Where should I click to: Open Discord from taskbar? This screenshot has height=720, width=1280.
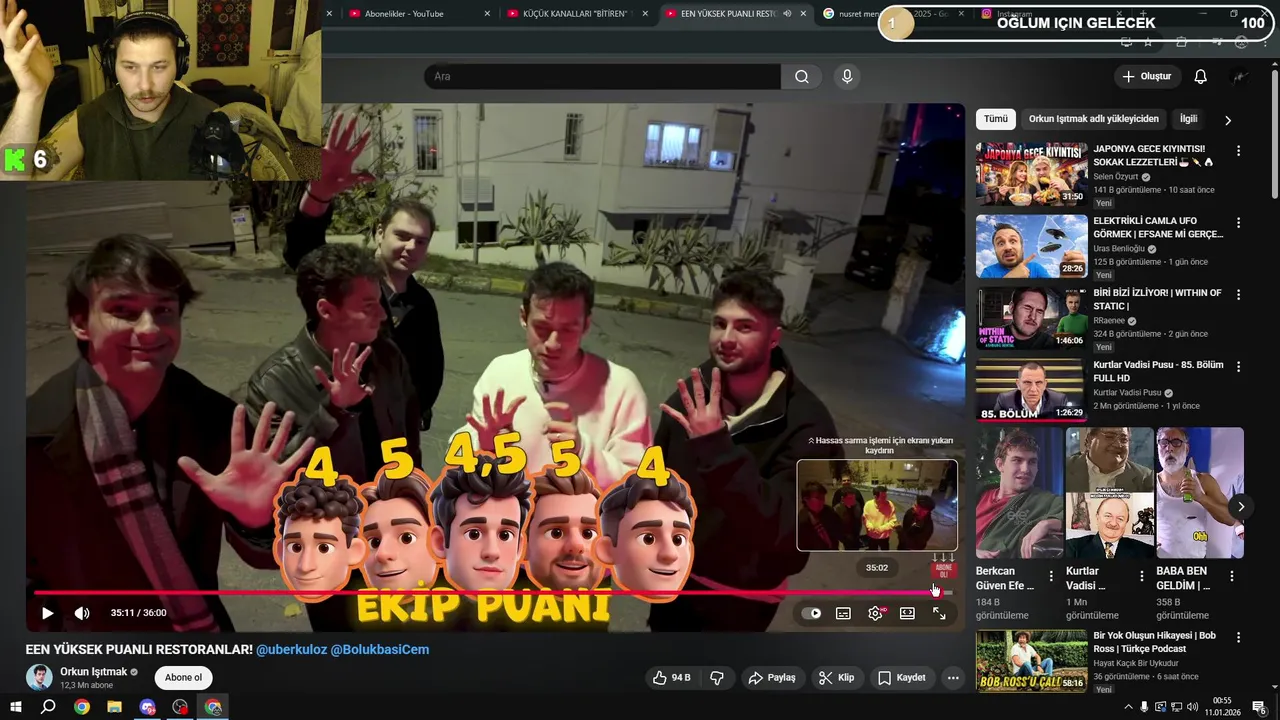pyautogui.click(x=148, y=707)
